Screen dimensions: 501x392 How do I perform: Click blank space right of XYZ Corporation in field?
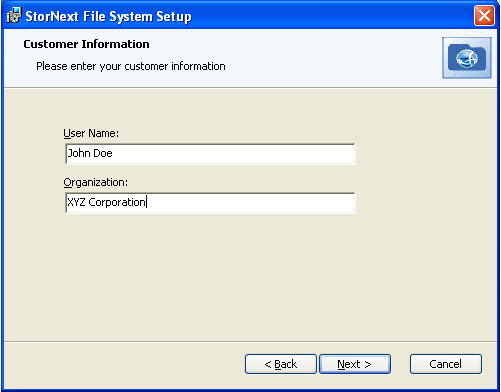(x=250, y=203)
